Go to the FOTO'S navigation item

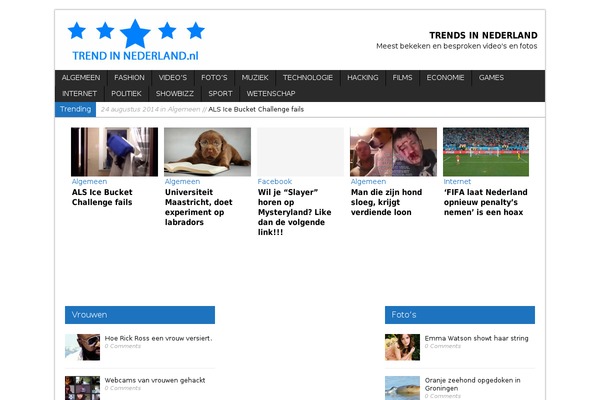click(x=214, y=78)
